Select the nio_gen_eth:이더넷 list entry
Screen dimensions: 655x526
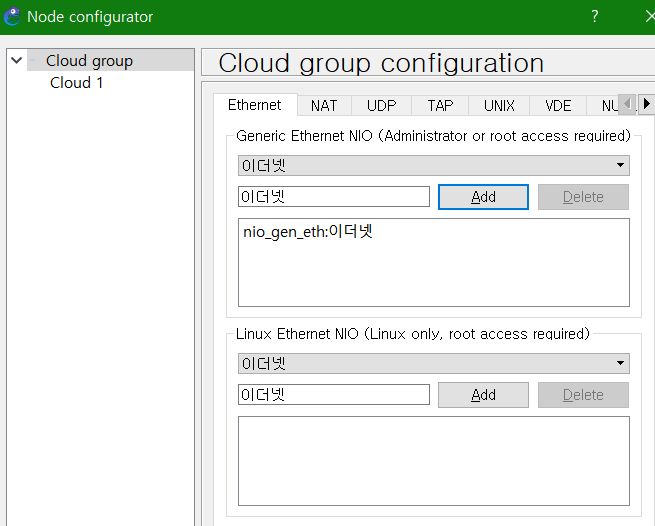tap(308, 231)
